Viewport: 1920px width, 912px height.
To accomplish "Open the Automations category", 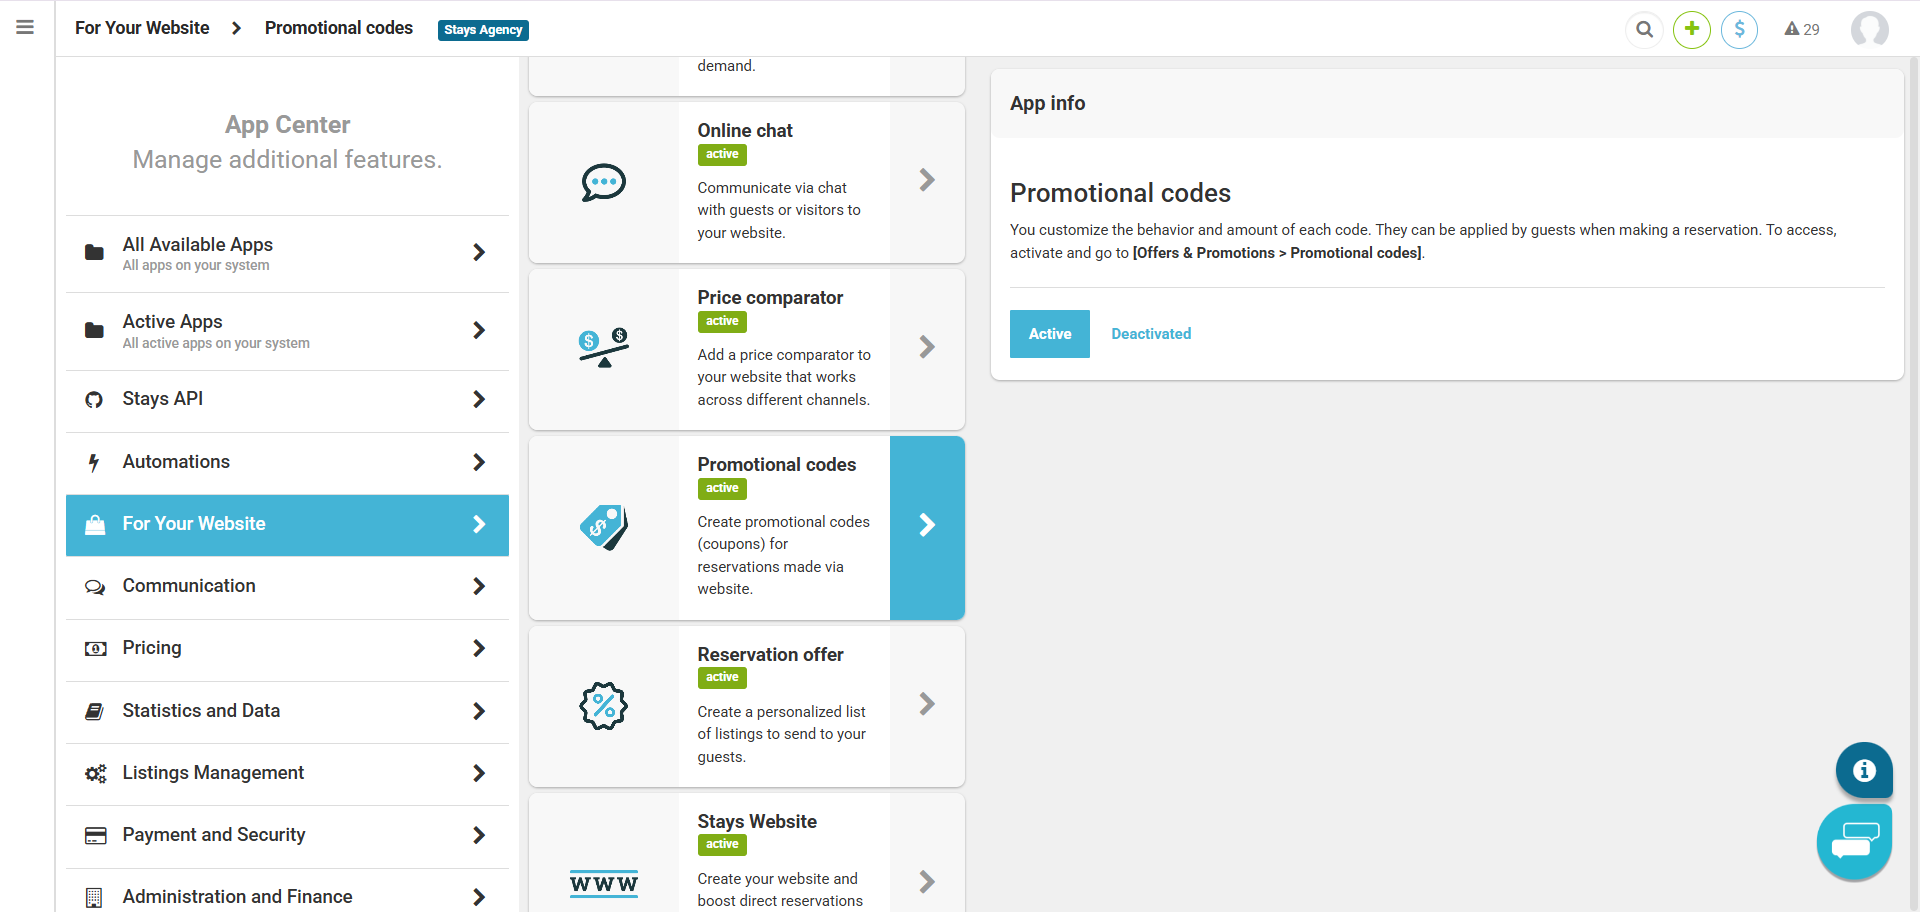I will (x=287, y=463).
